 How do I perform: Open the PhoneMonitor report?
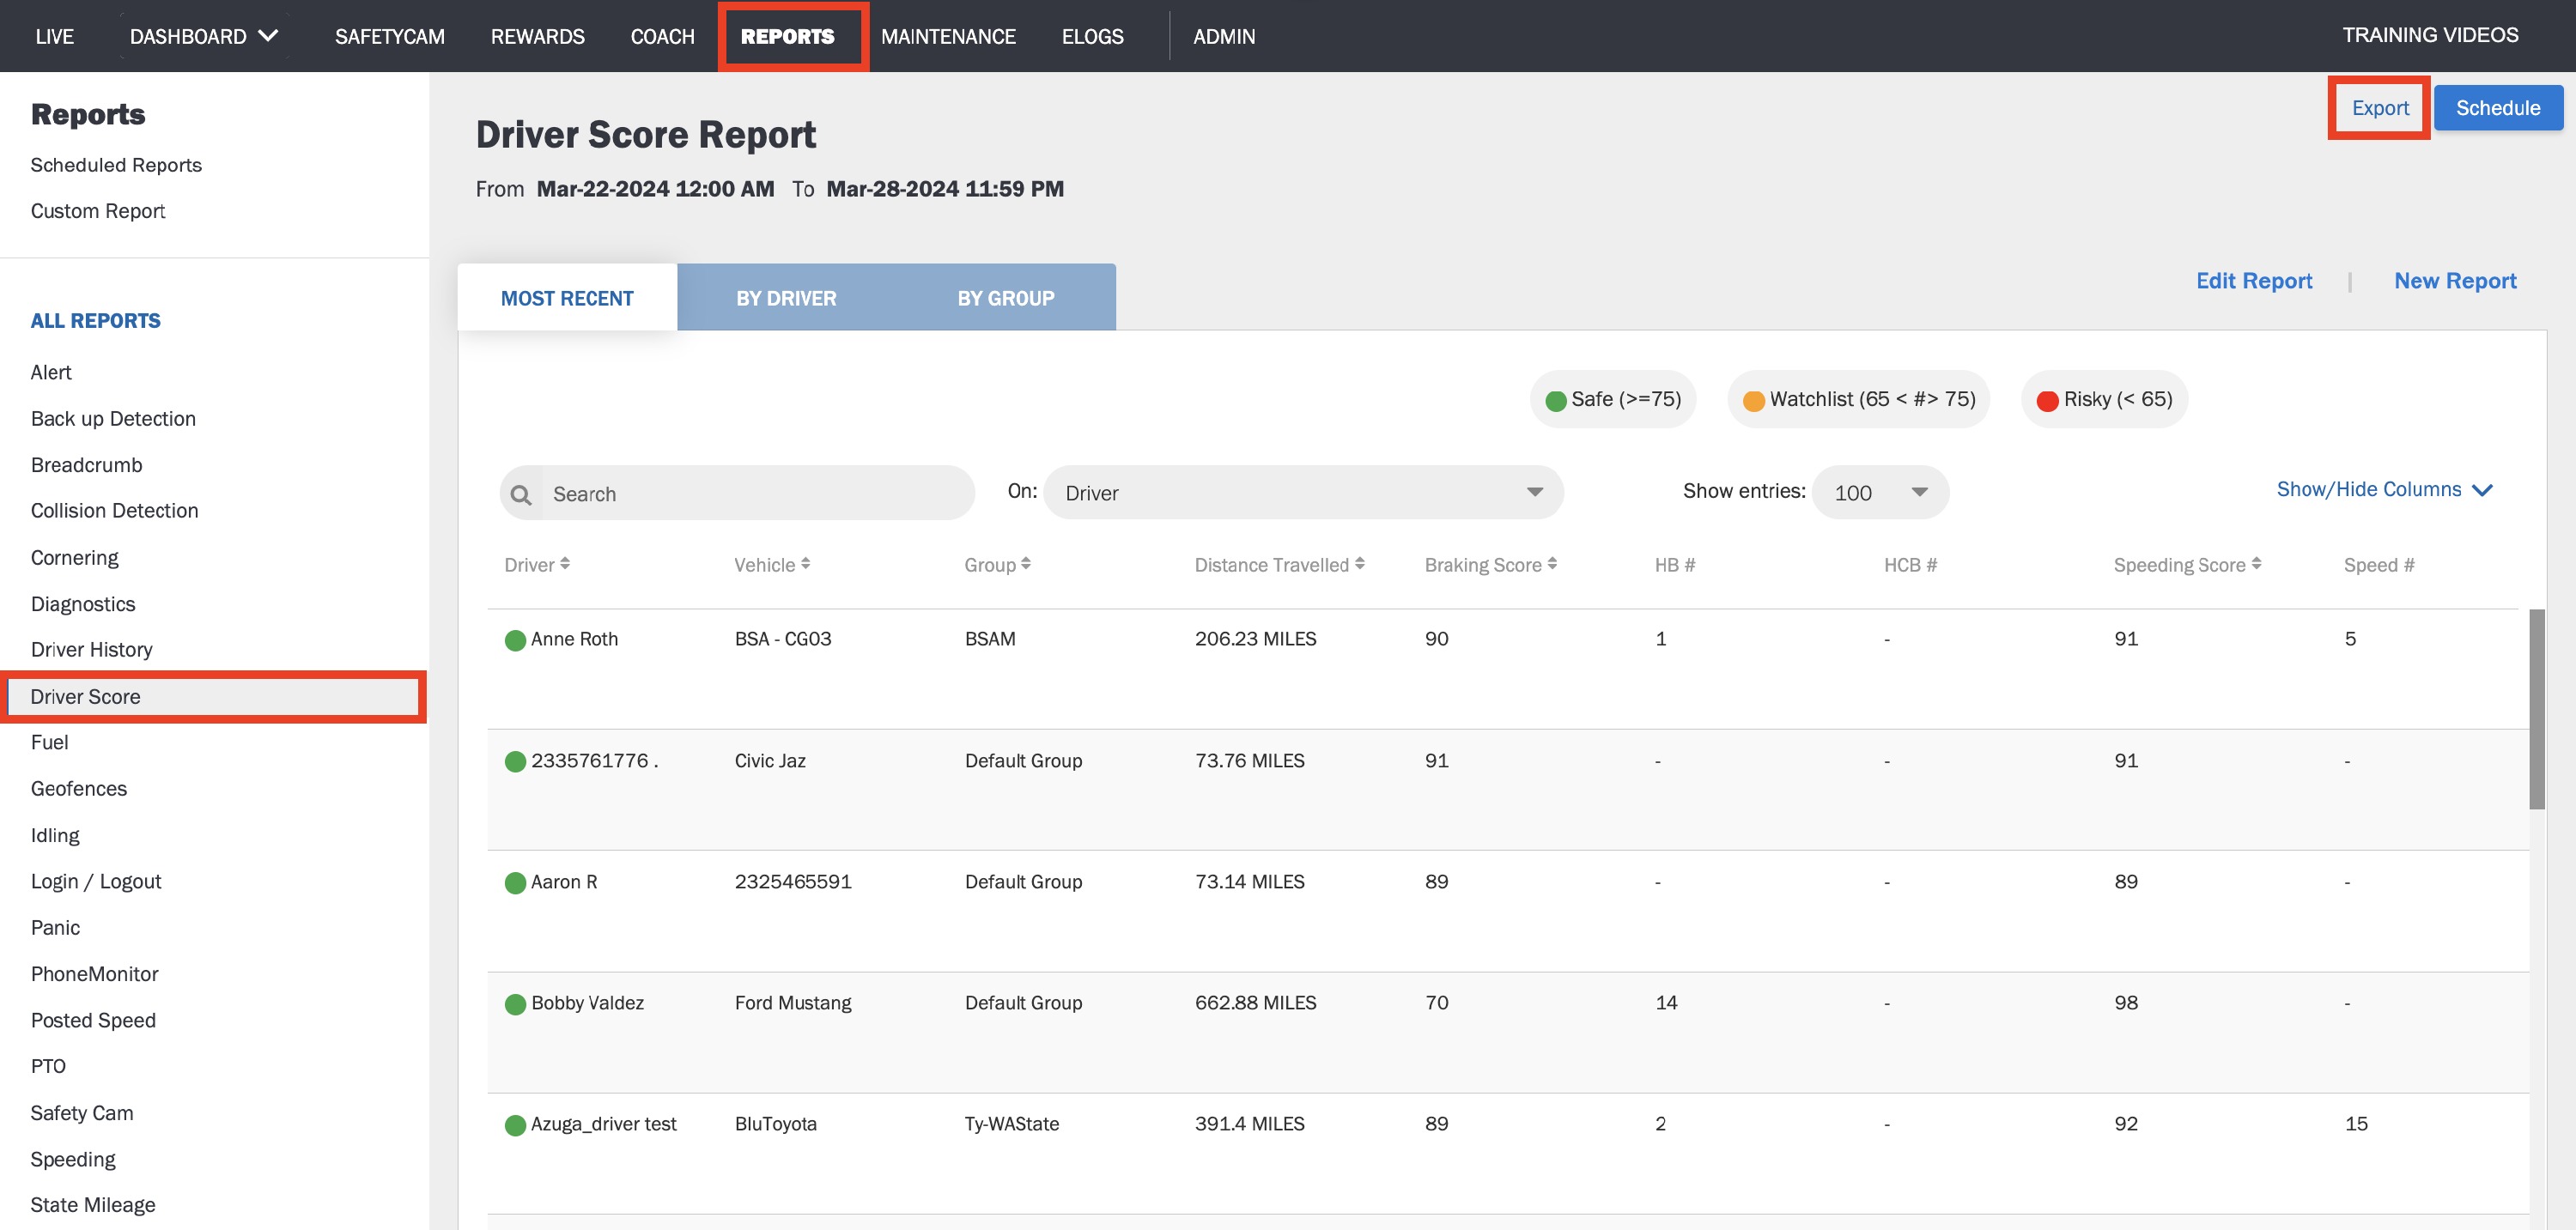point(95,974)
